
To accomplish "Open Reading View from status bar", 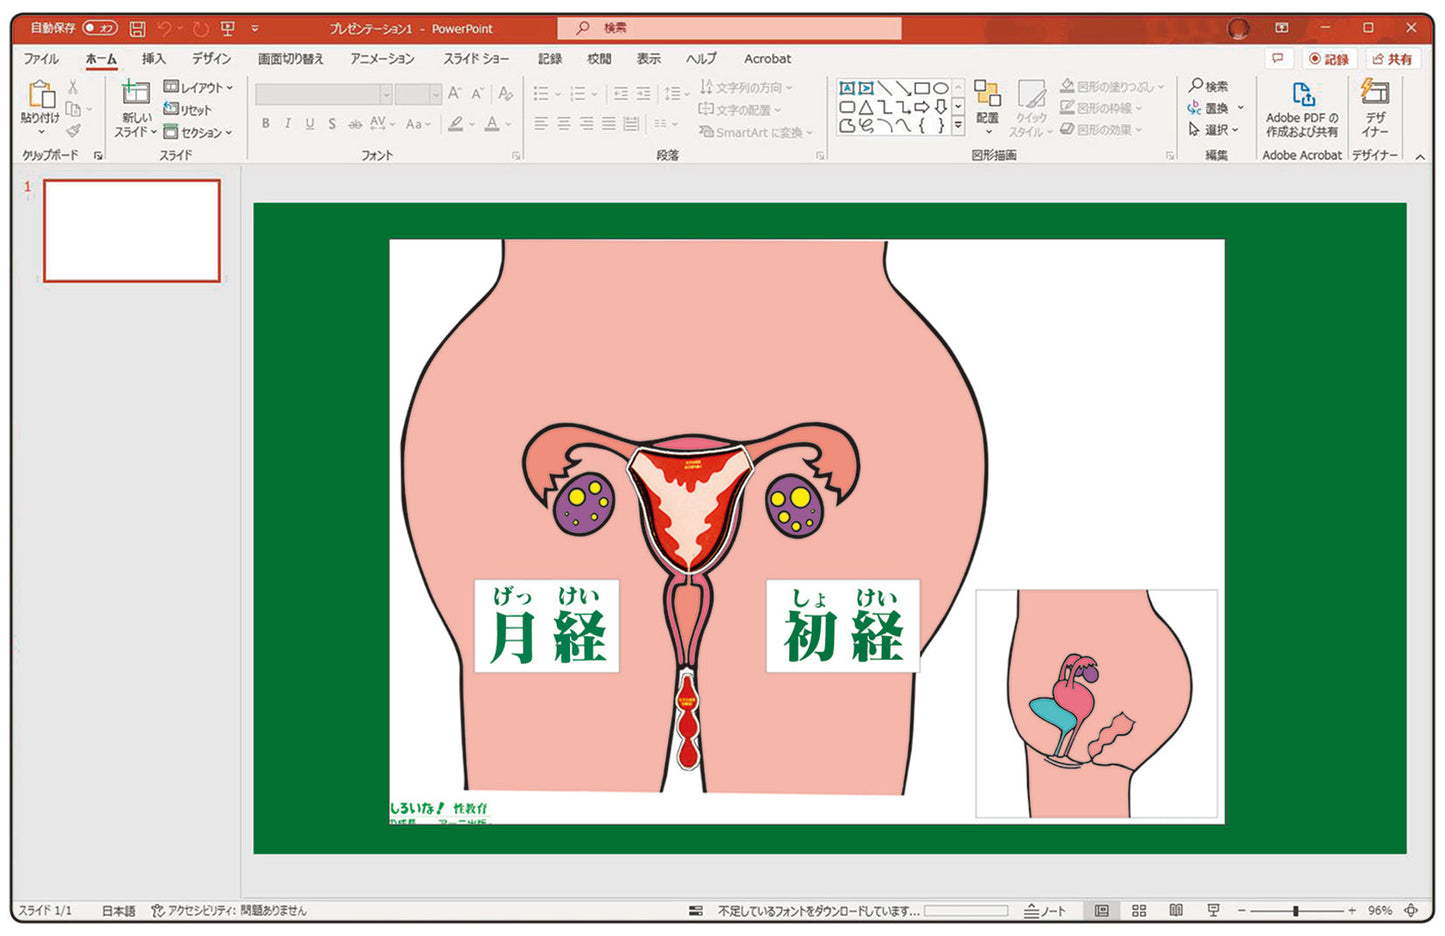I will [1176, 910].
